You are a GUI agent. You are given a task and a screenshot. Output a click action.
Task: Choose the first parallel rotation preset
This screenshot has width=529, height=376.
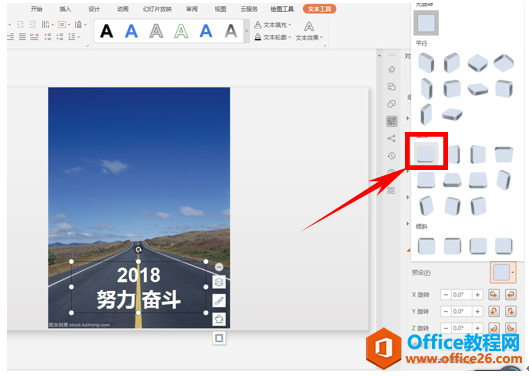(x=426, y=63)
